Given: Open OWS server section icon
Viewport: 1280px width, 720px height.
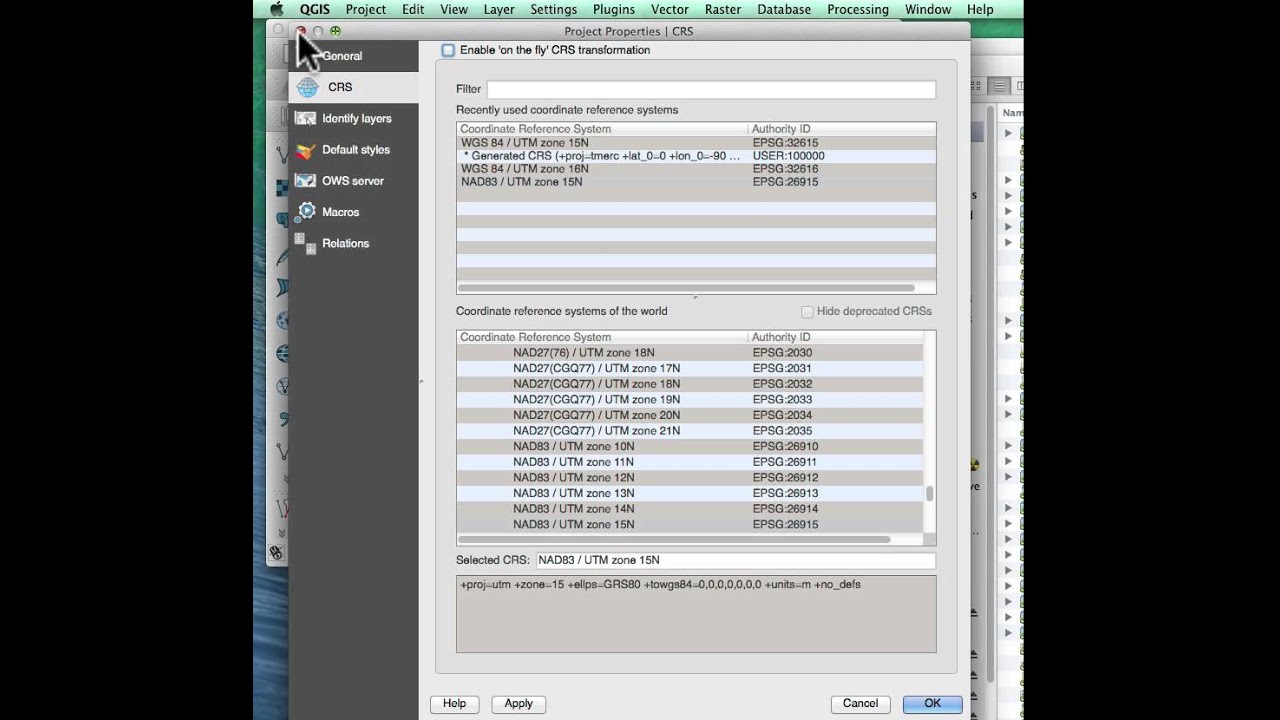Looking at the screenshot, I should [306, 181].
